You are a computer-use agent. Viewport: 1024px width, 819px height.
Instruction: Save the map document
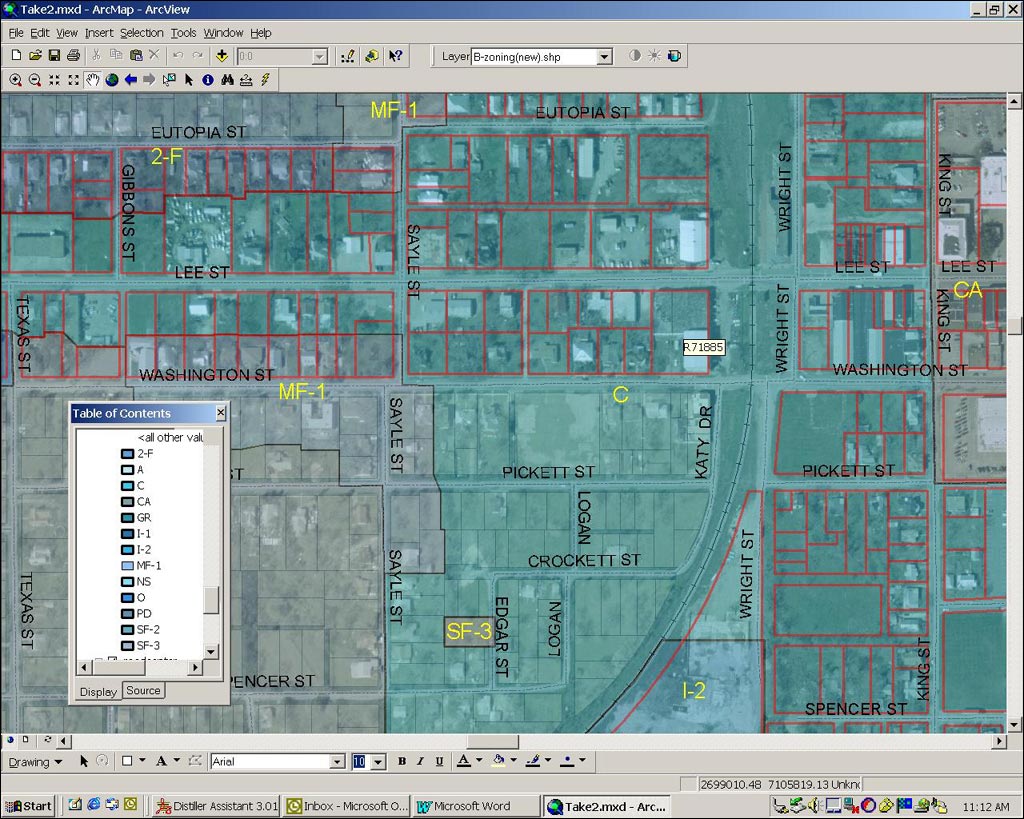coord(54,57)
